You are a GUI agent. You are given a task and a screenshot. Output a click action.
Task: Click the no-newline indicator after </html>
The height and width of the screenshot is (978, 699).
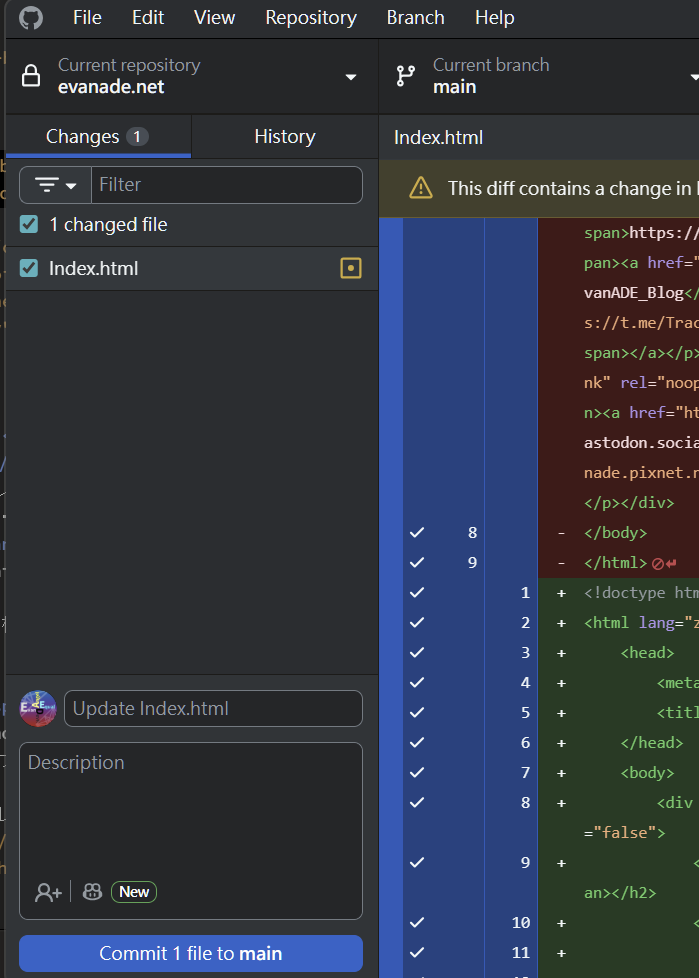coord(663,563)
